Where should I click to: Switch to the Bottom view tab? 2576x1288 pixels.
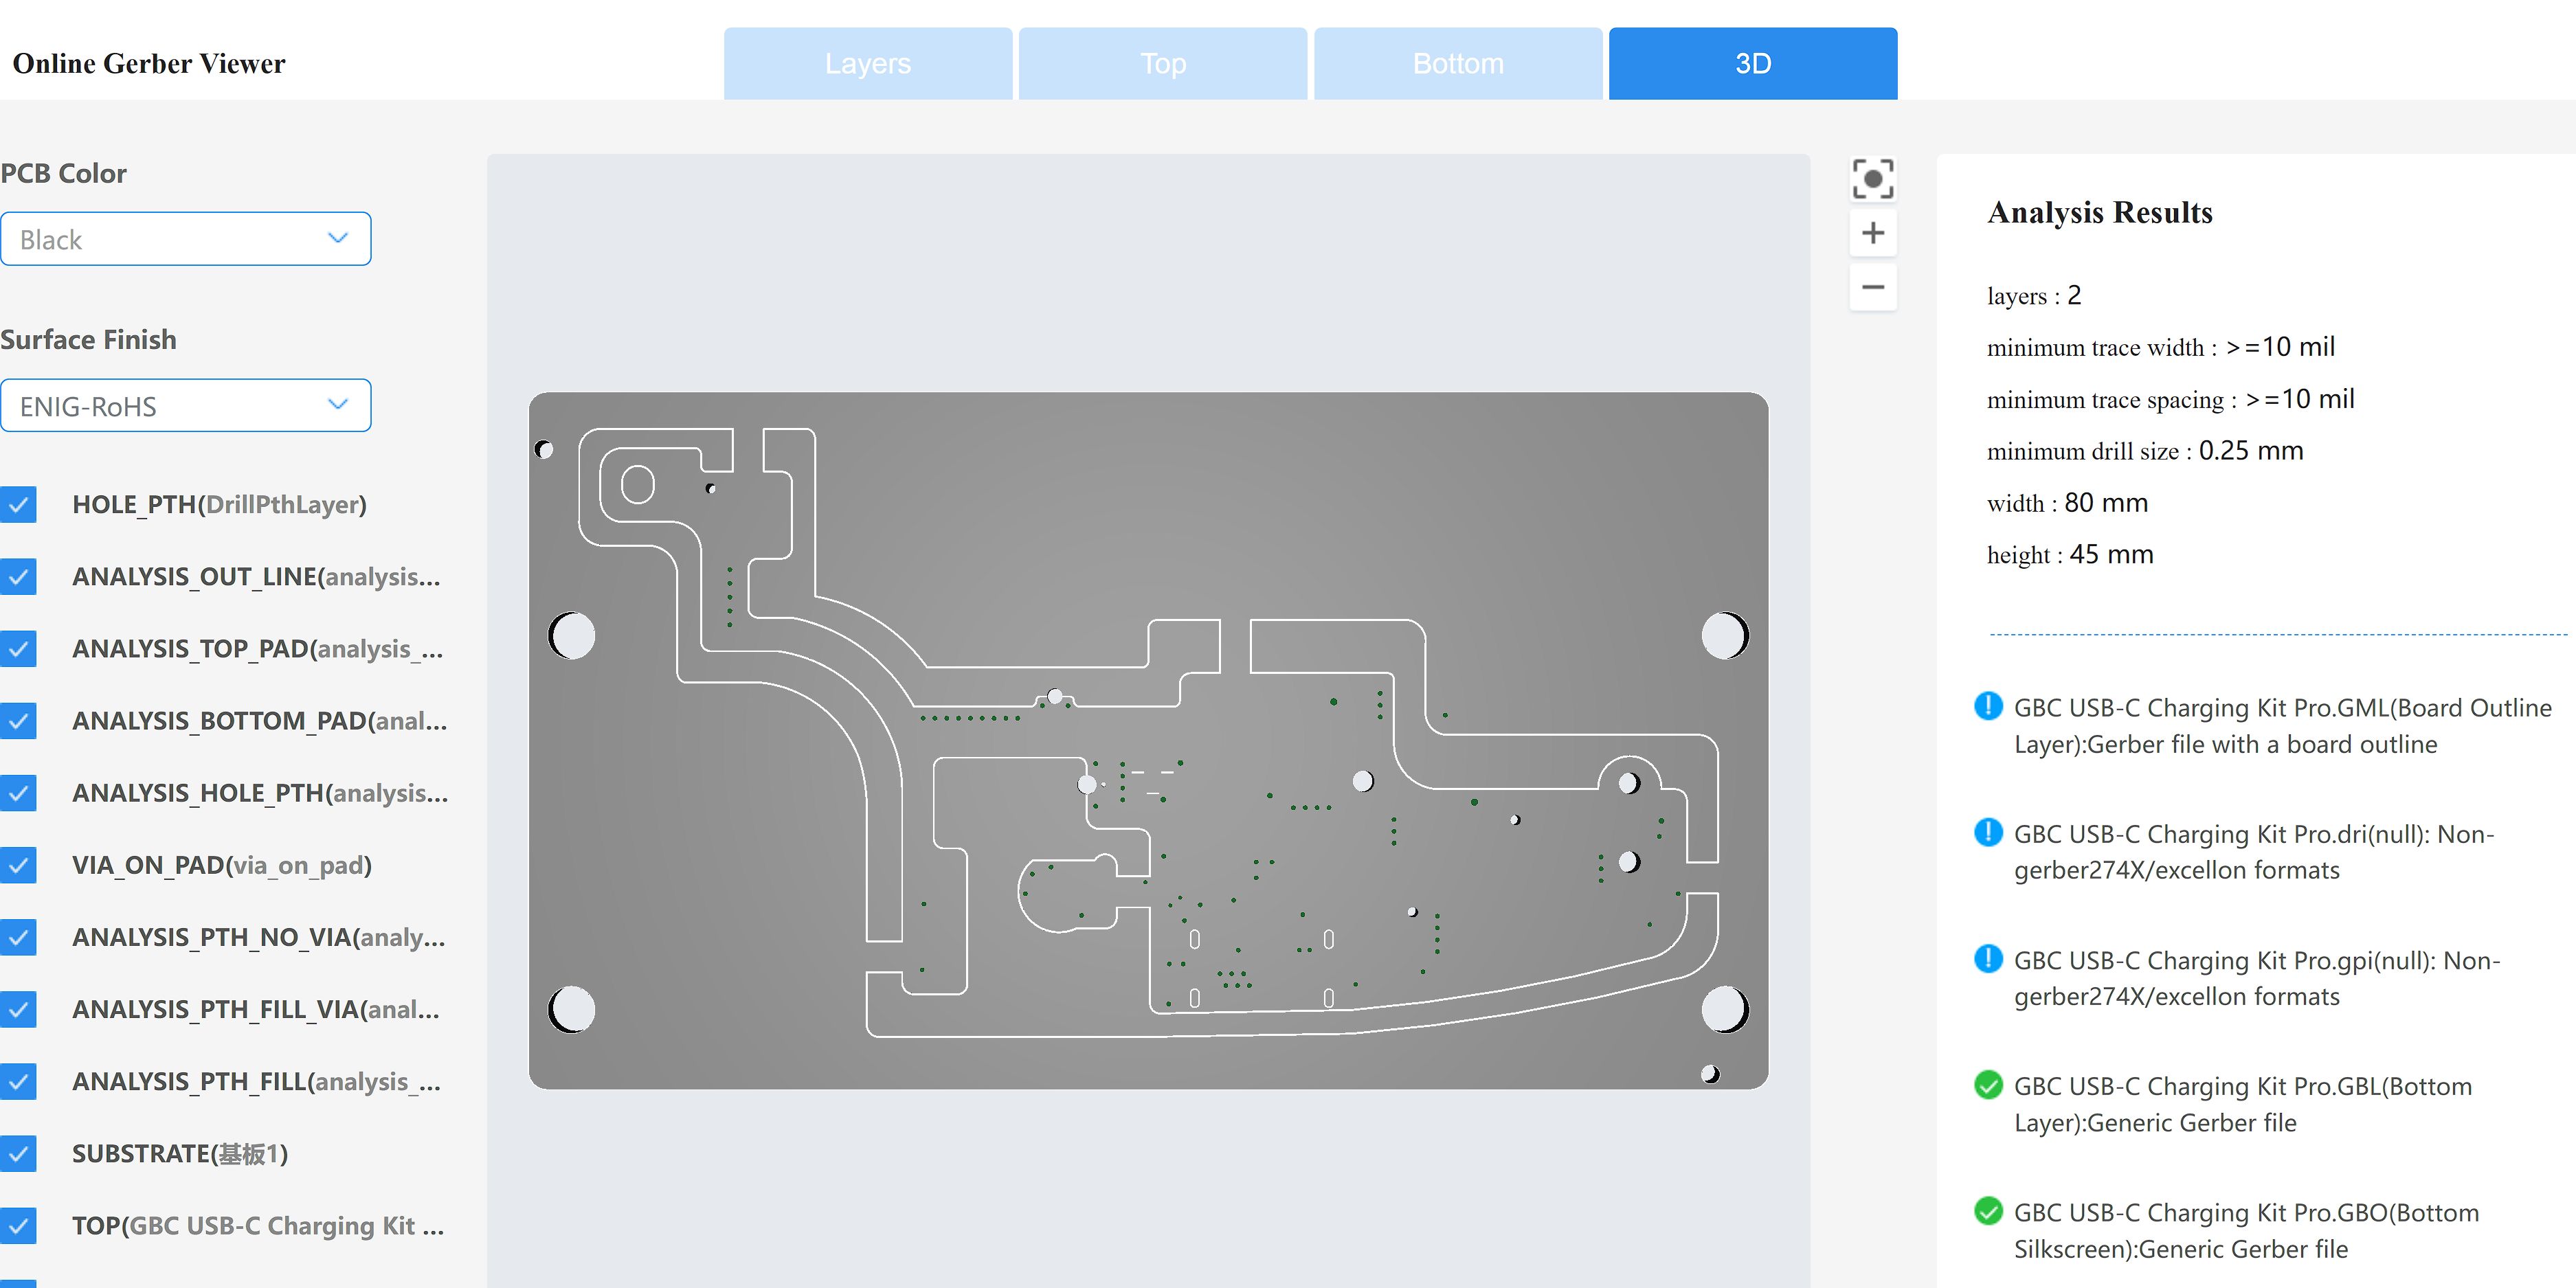click(1457, 64)
